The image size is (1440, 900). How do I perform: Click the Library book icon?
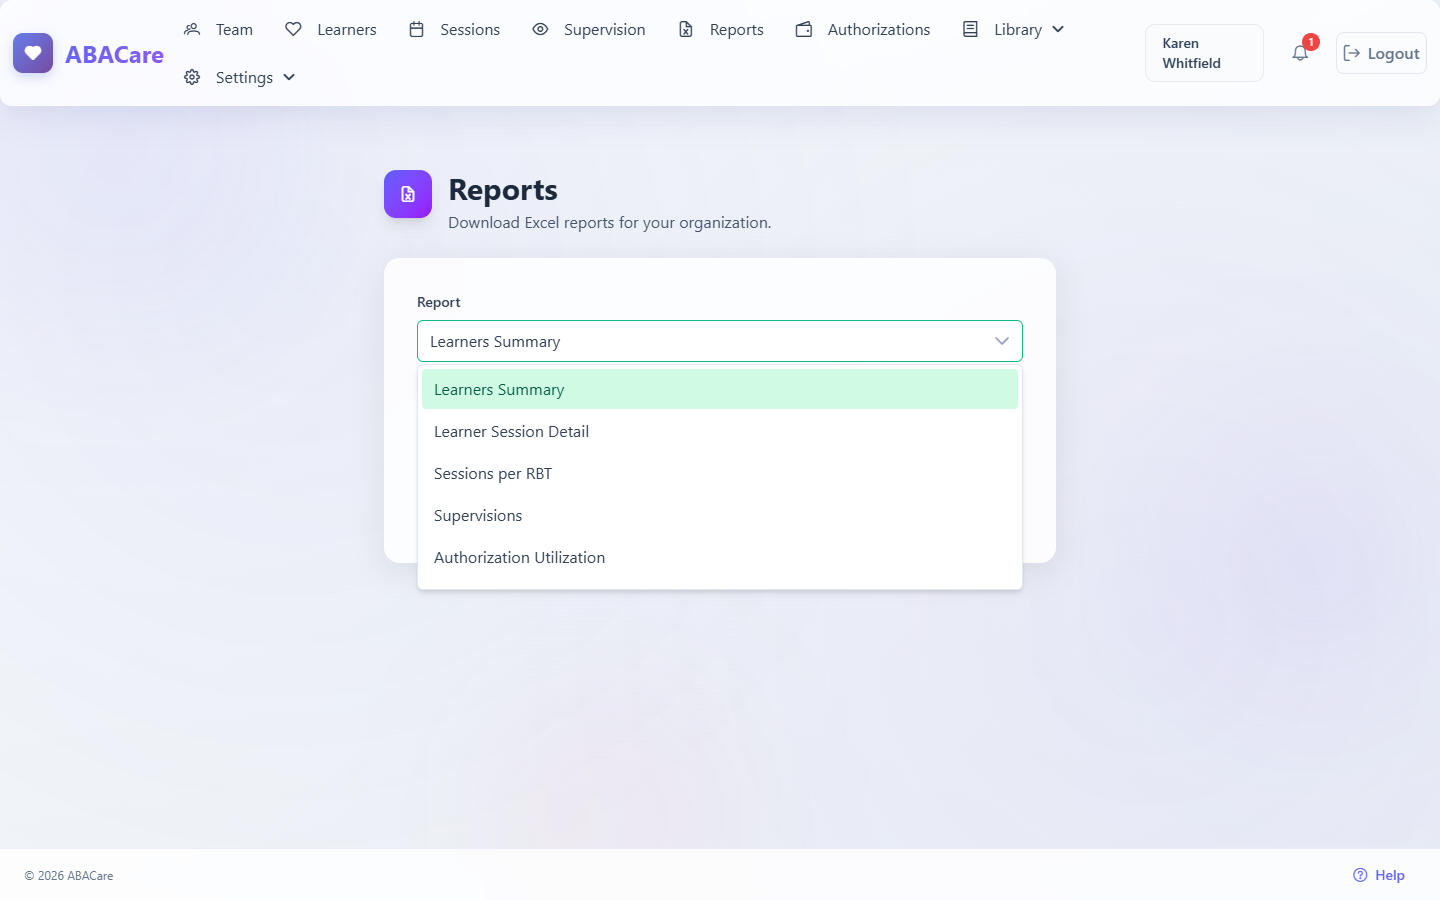[x=970, y=29]
